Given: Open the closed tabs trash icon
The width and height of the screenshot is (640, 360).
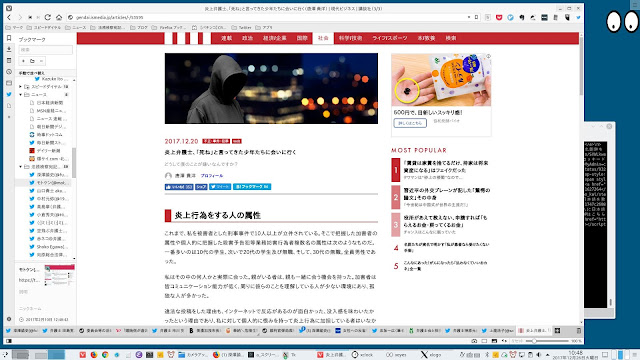Looking at the screenshot, I should 578,331.
